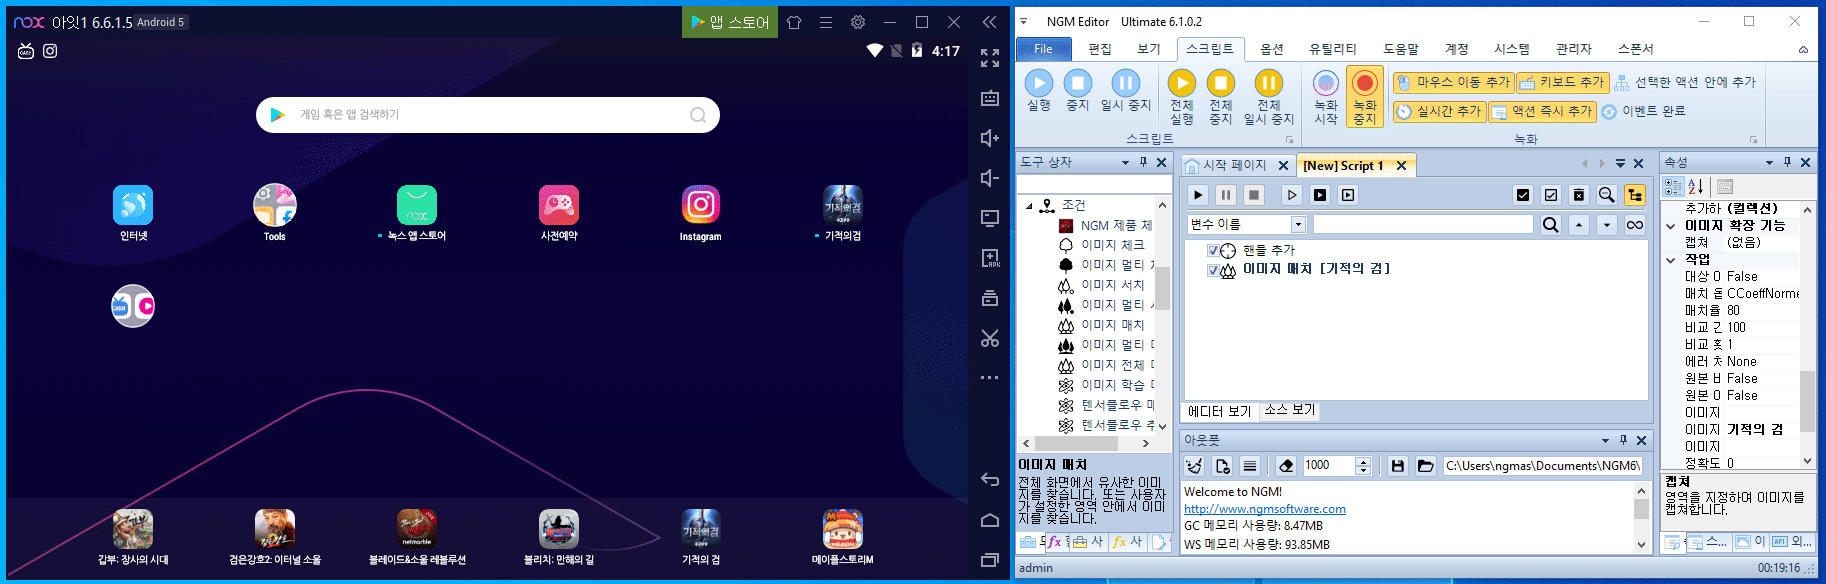The height and width of the screenshot is (584, 1826).
Task: Switch to 소스 보기 view tab
Action: pyautogui.click(x=1290, y=410)
